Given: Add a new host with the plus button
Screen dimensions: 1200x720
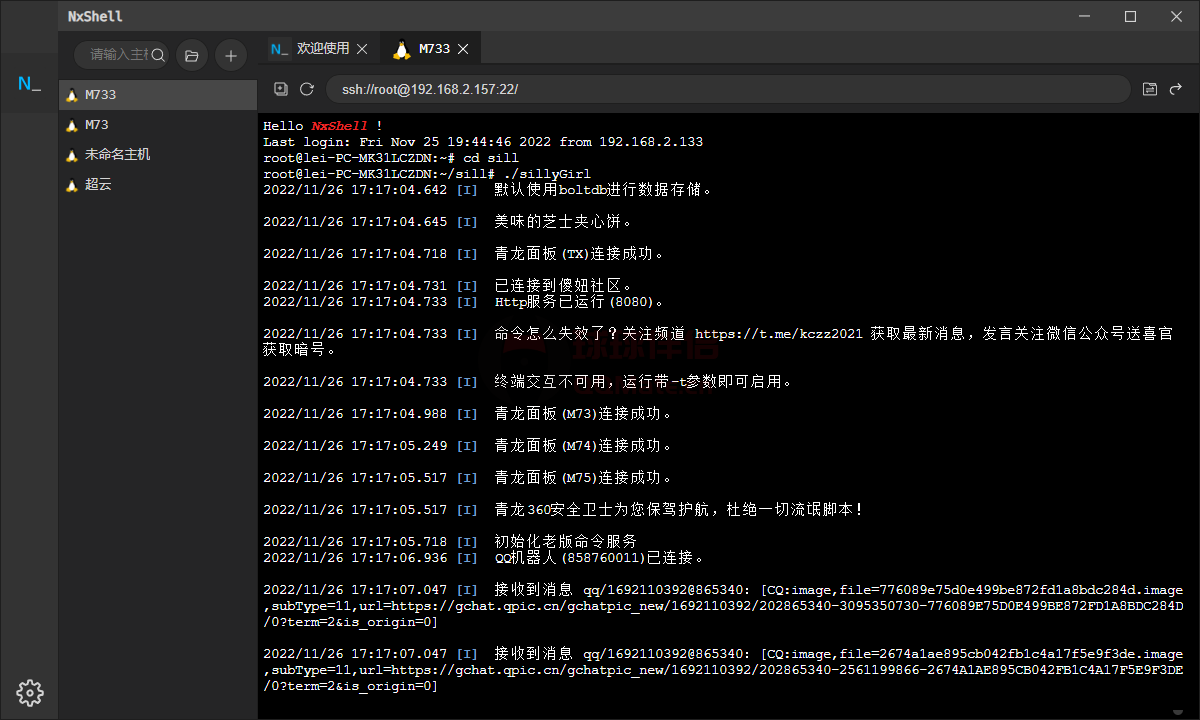Looking at the screenshot, I should pyautogui.click(x=231, y=56).
